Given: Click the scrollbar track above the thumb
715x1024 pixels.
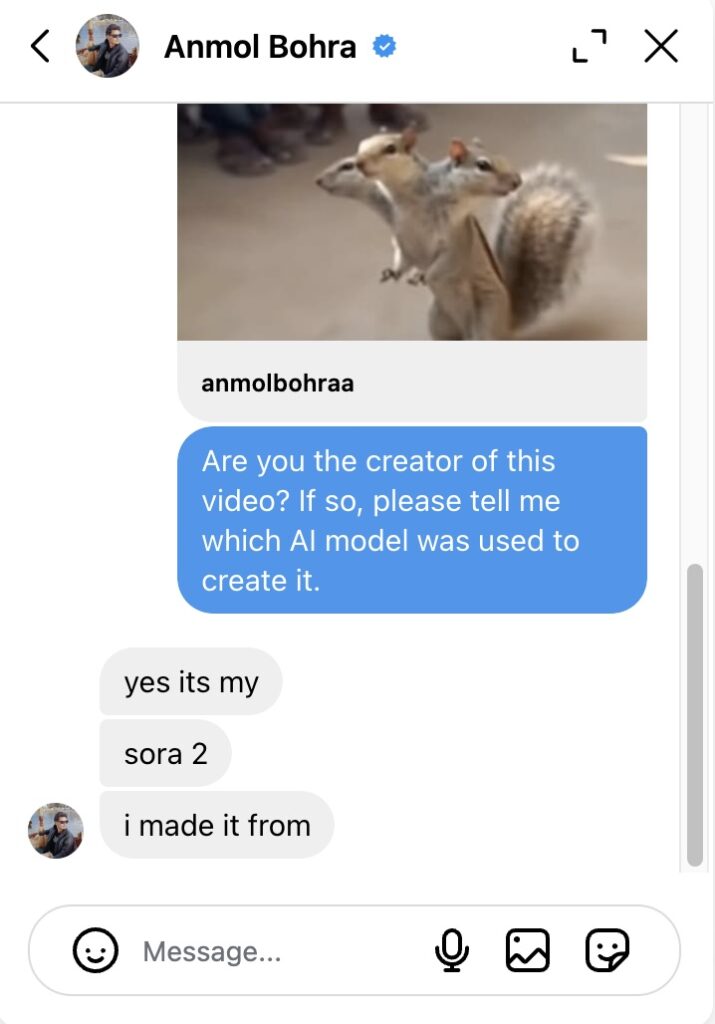Looking at the screenshot, I should point(695,330).
